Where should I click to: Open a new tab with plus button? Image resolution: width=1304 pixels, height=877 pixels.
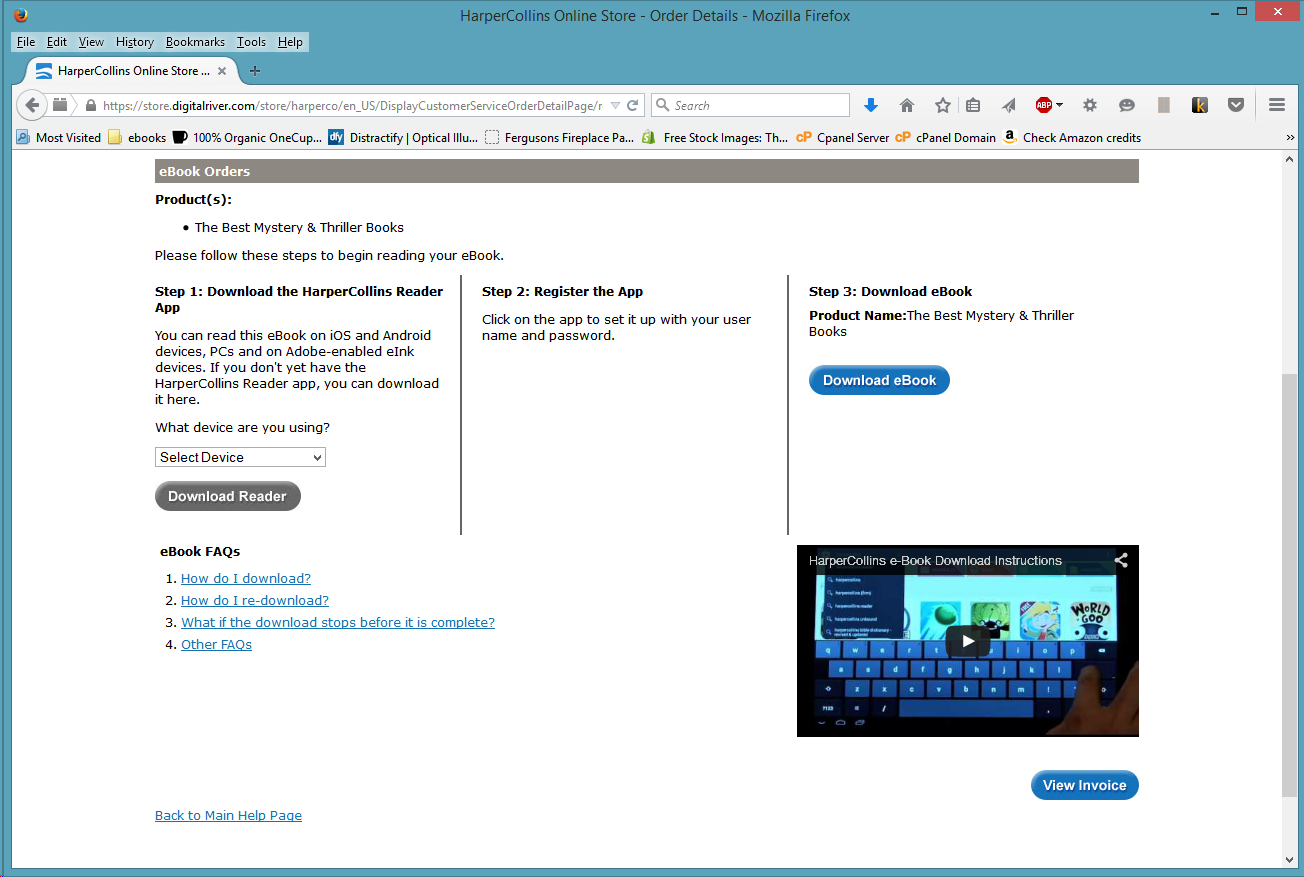255,71
